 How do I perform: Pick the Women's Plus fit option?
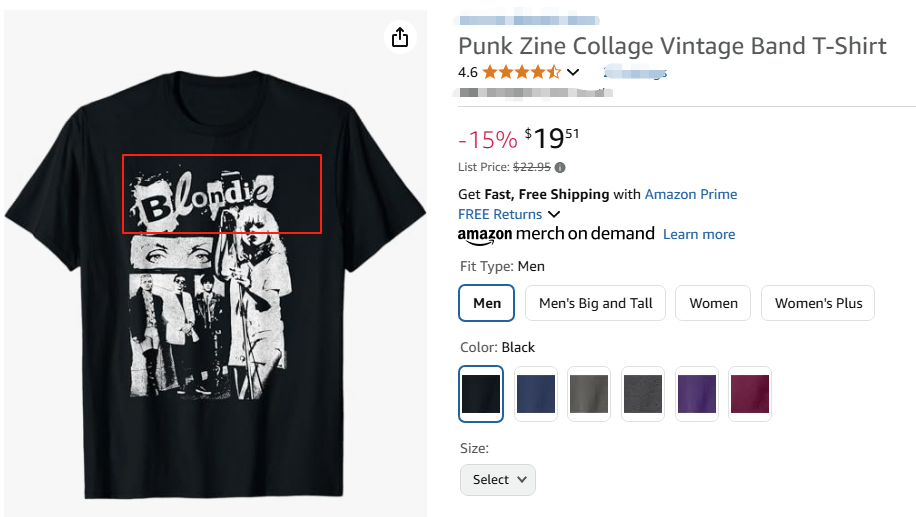818,303
